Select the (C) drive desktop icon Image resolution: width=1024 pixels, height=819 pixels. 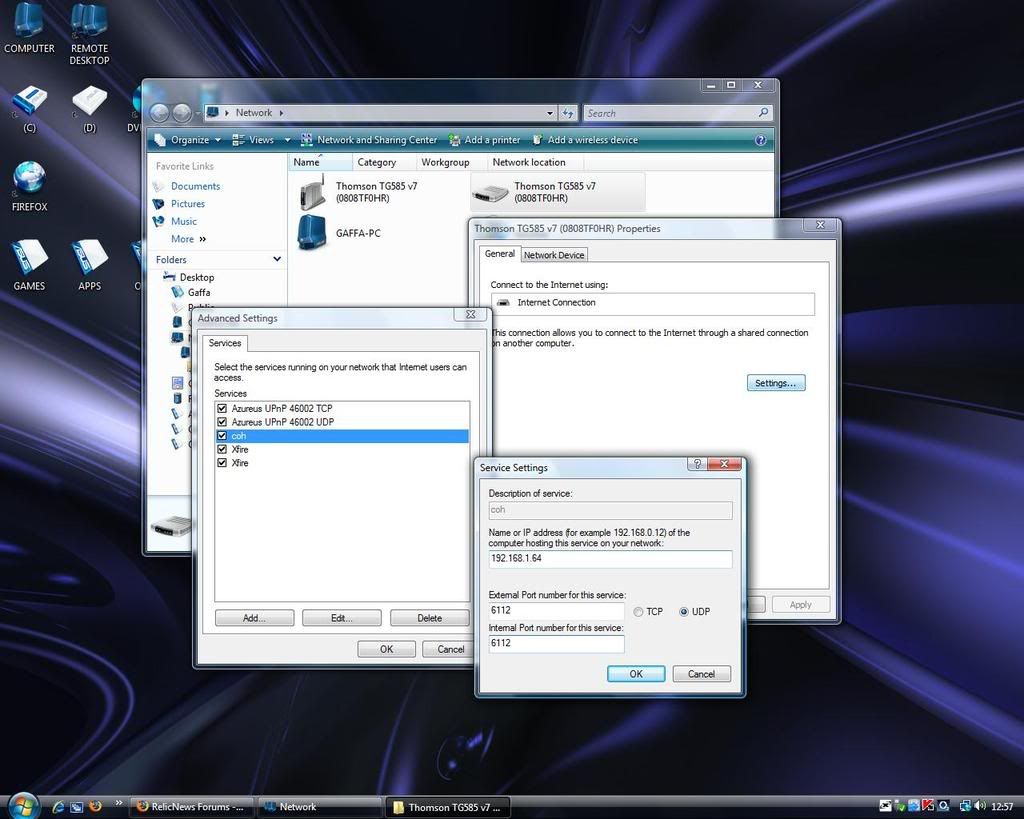[x=29, y=109]
